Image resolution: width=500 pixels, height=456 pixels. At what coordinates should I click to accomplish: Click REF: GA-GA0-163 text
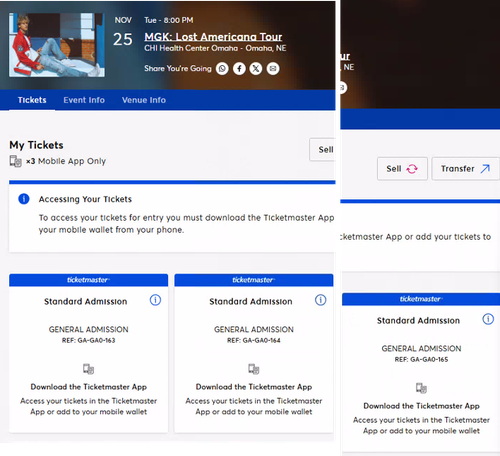click(x=89, y=340)
